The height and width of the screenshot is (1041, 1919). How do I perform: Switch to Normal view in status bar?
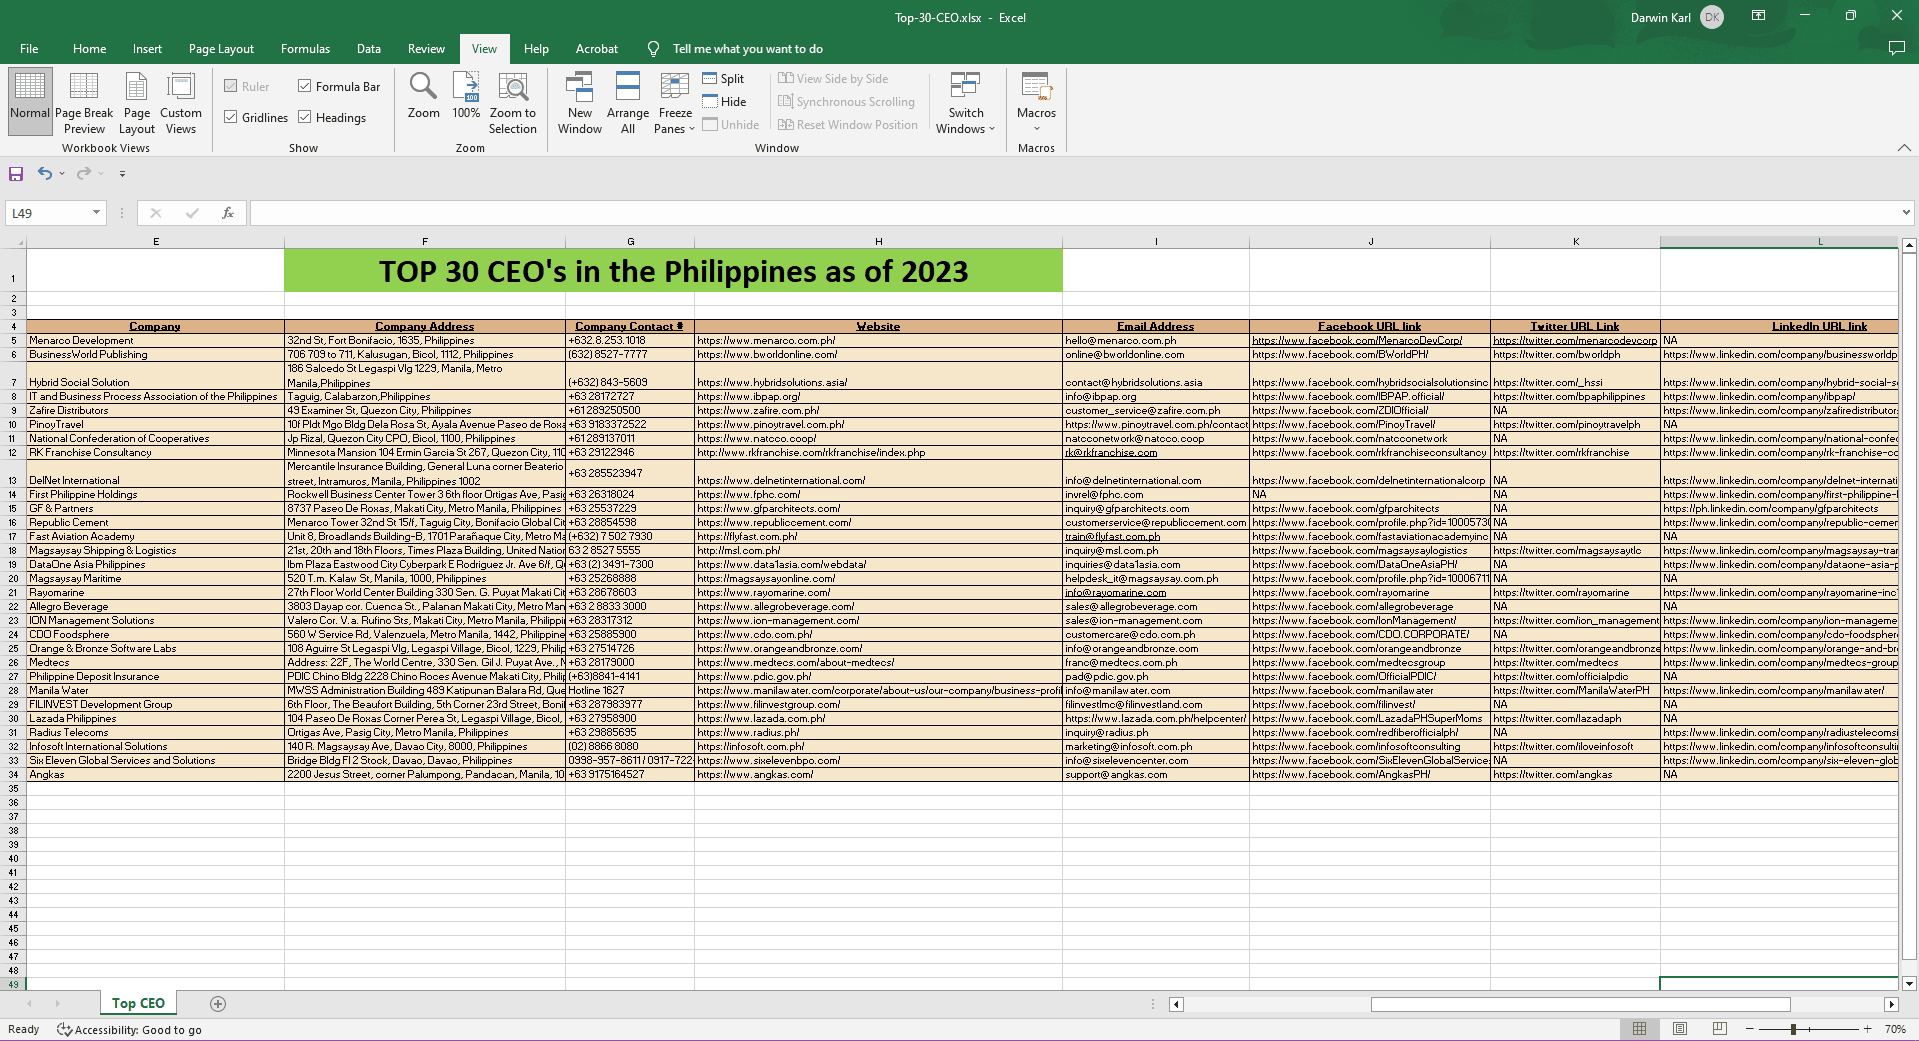[1640, 1029]
